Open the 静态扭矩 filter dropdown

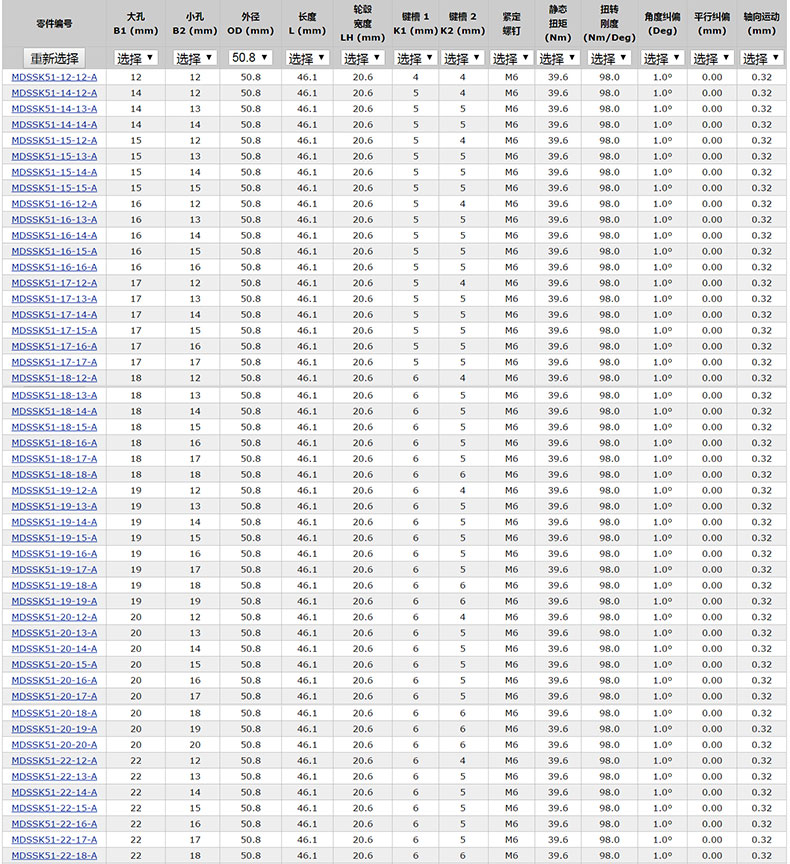pyautogui.click(x=557, y=59)
